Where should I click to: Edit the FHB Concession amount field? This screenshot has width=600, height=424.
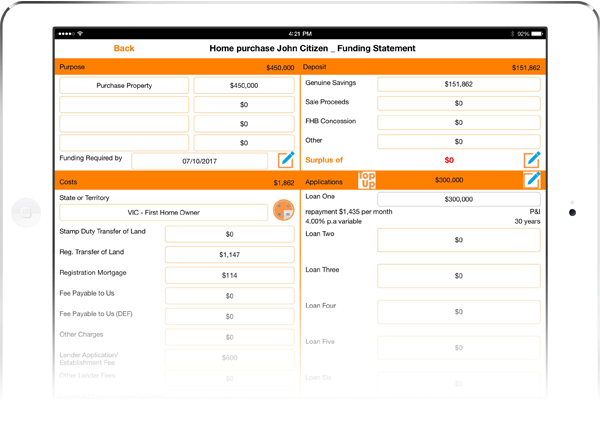pos(458,122)
